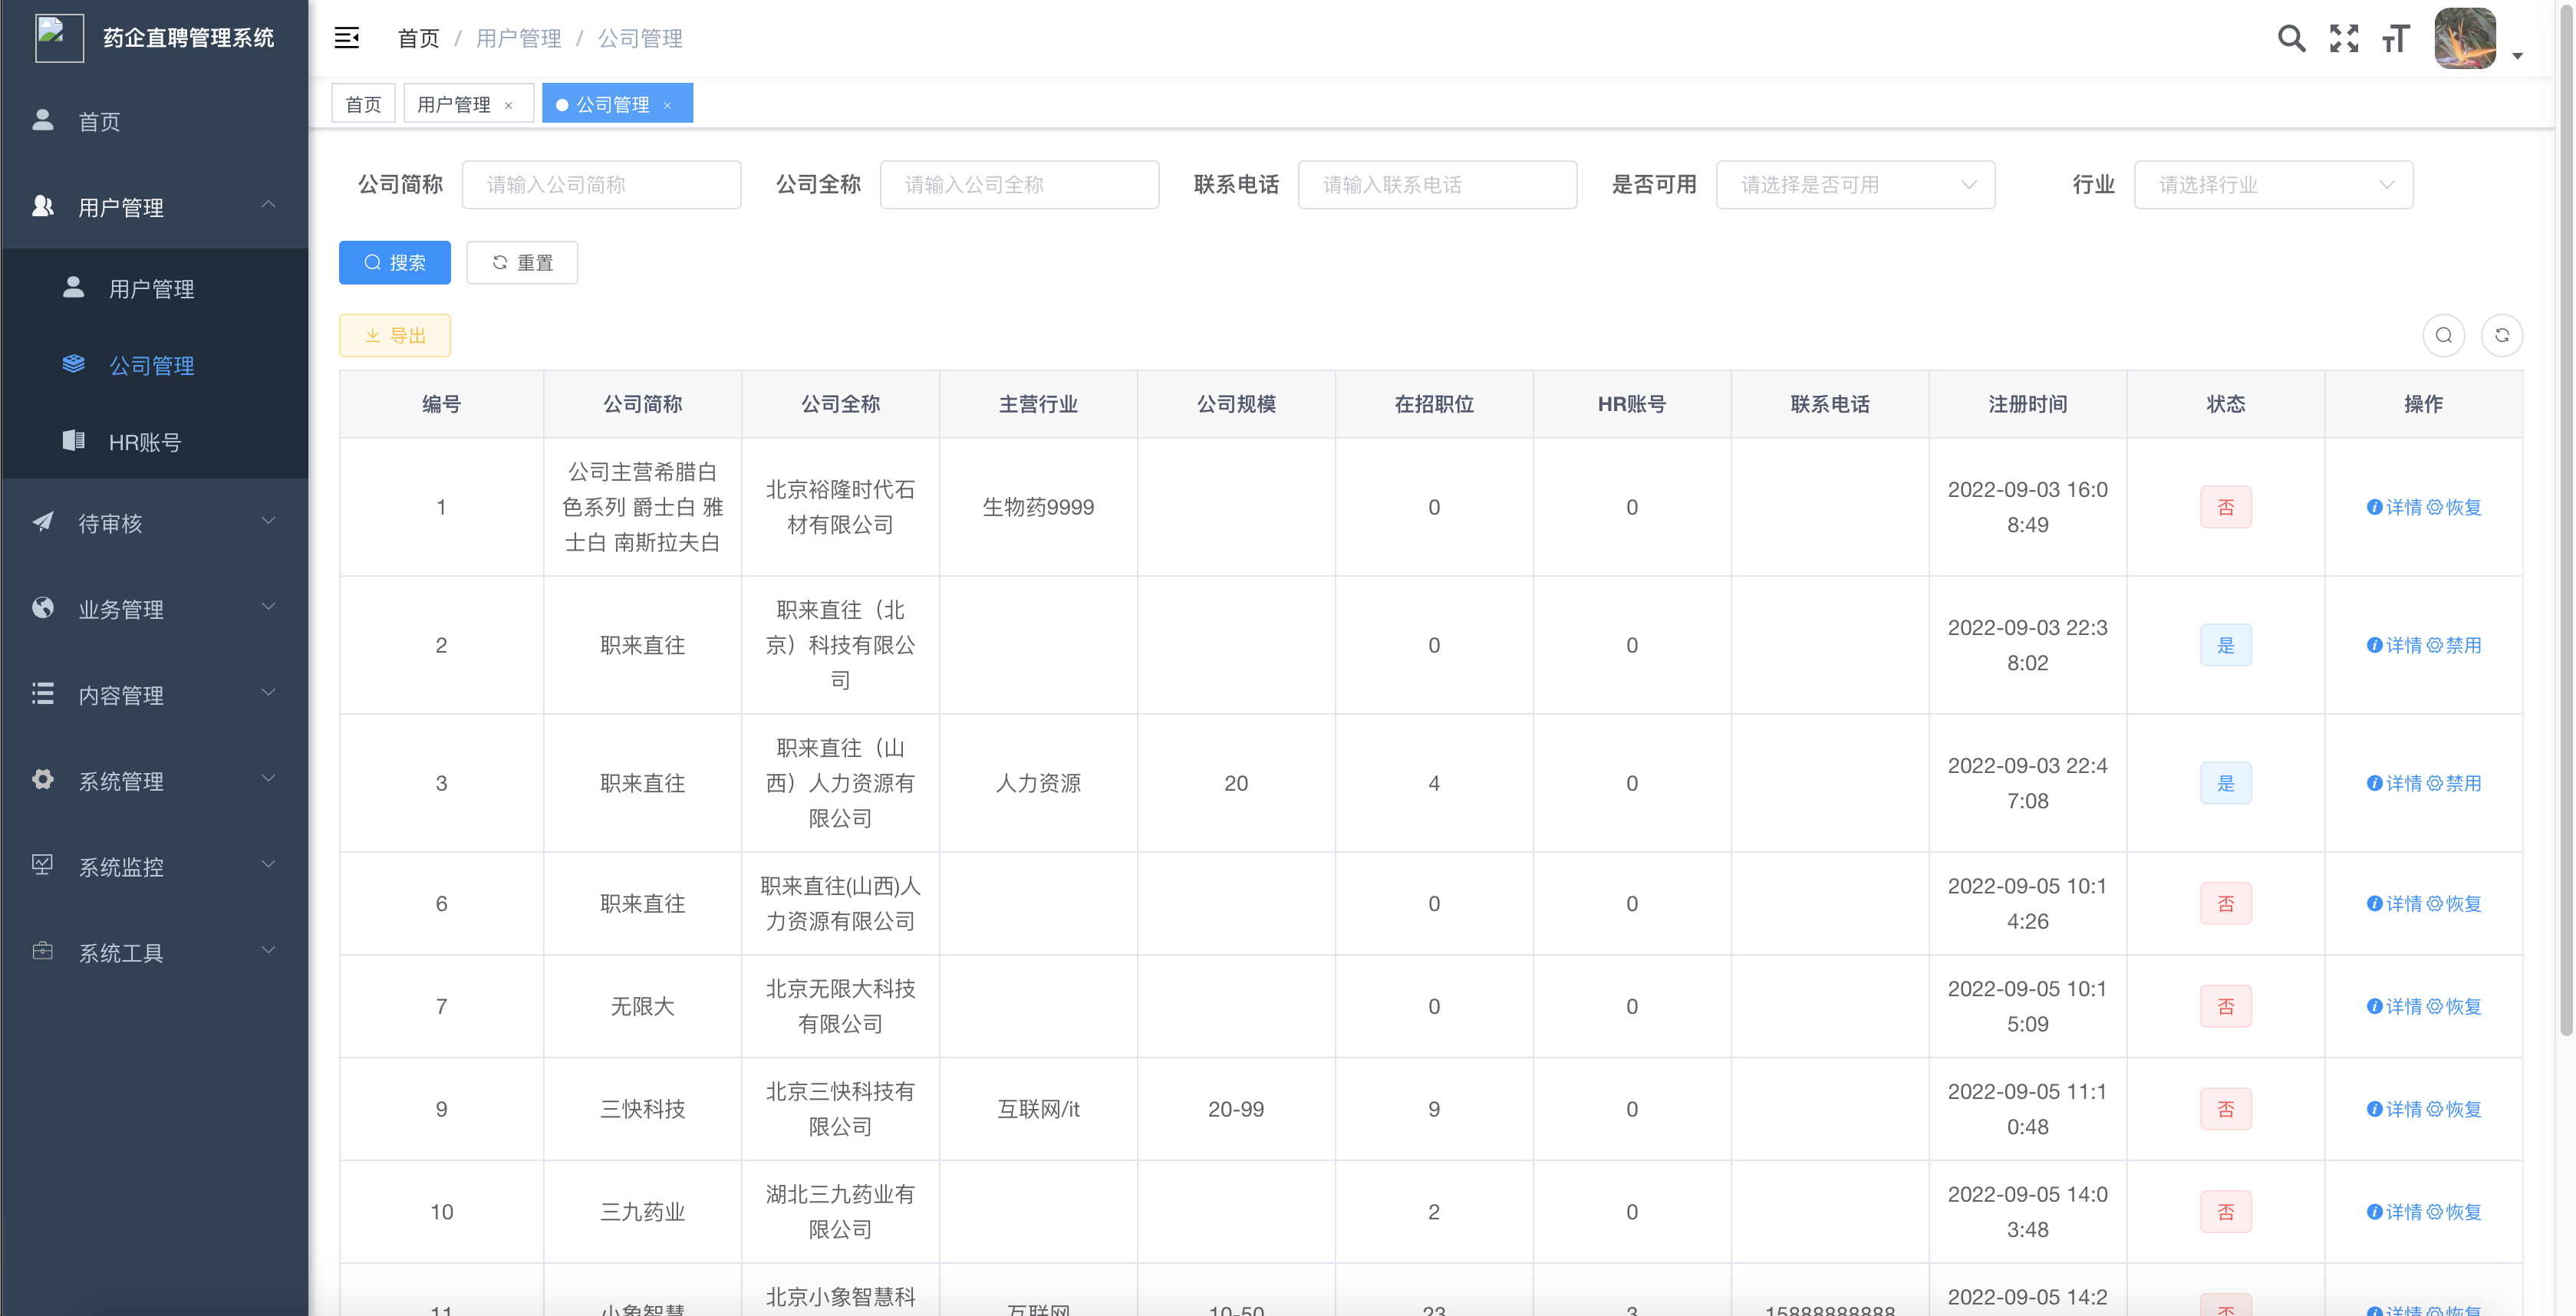This screenshot has height=1316, width=2576.
Task: Click 恢复 for 三九药业
Action: point(2453,1212)
